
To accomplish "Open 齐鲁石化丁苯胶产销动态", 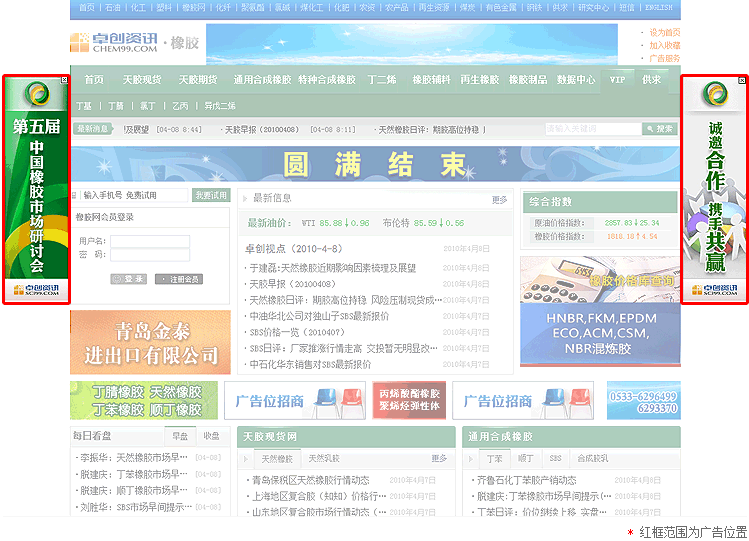I will pos(526,480).
